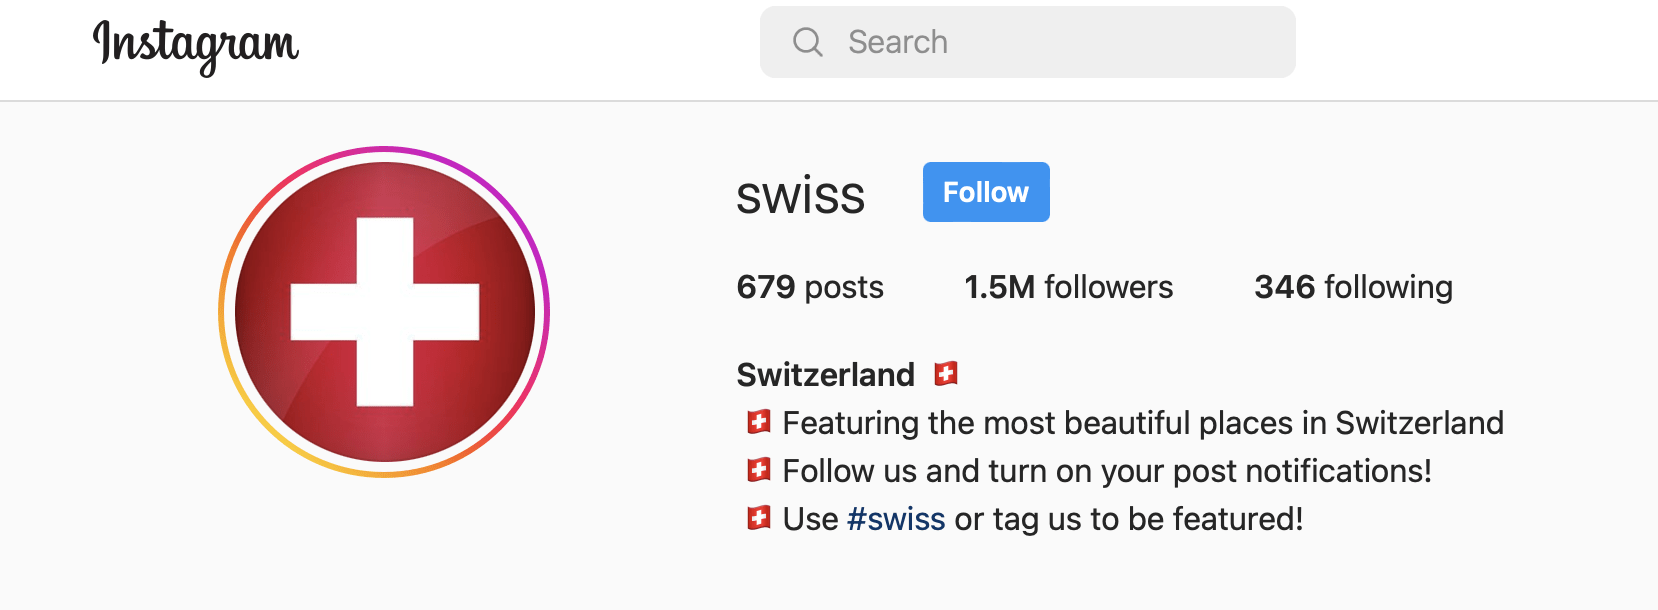The width and height of the screenshot is (1658, 610).
Task: Click the flag emoji next to Switzerland
Action: 946,374
